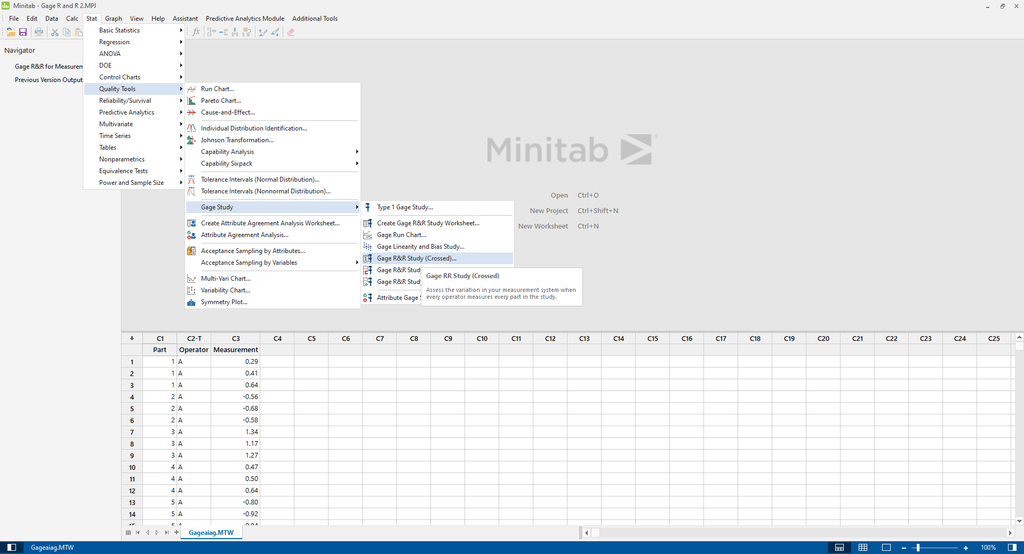Open Gage R&R for Measurement in Navigator

(x=48, y=67)
